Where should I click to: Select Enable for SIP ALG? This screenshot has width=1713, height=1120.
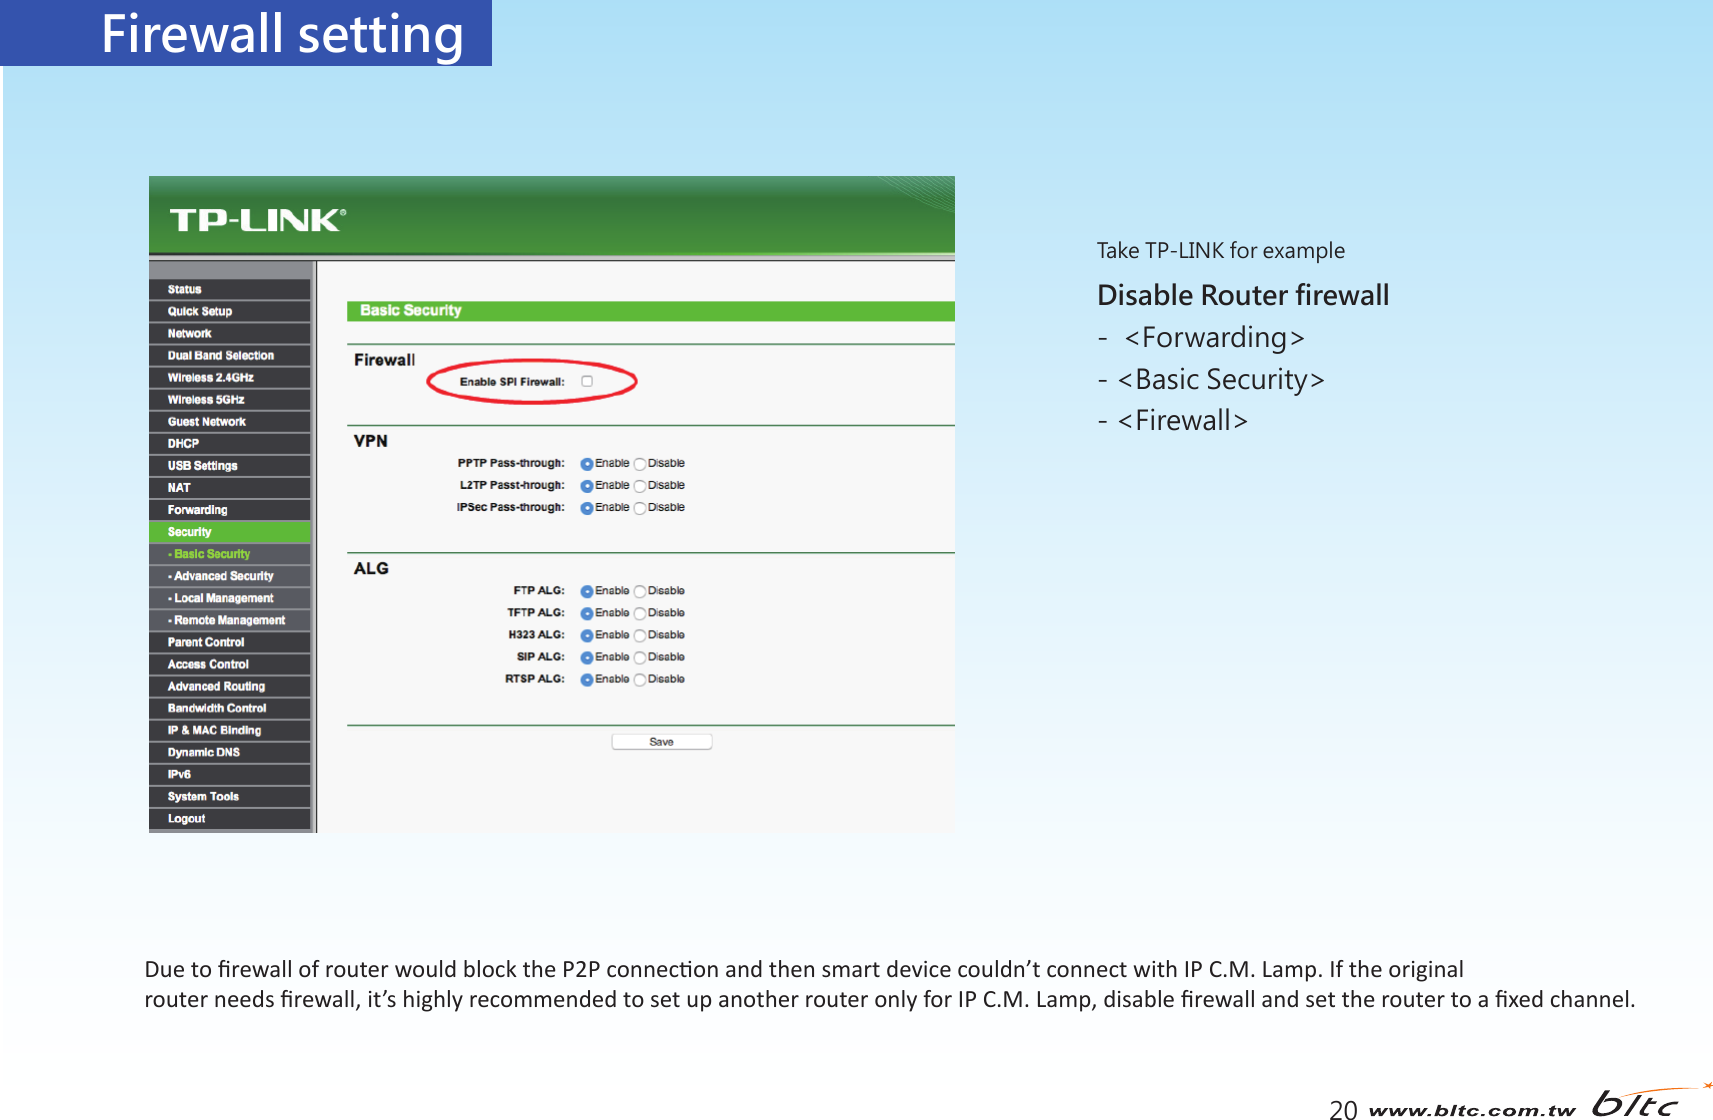coord(587,657)
